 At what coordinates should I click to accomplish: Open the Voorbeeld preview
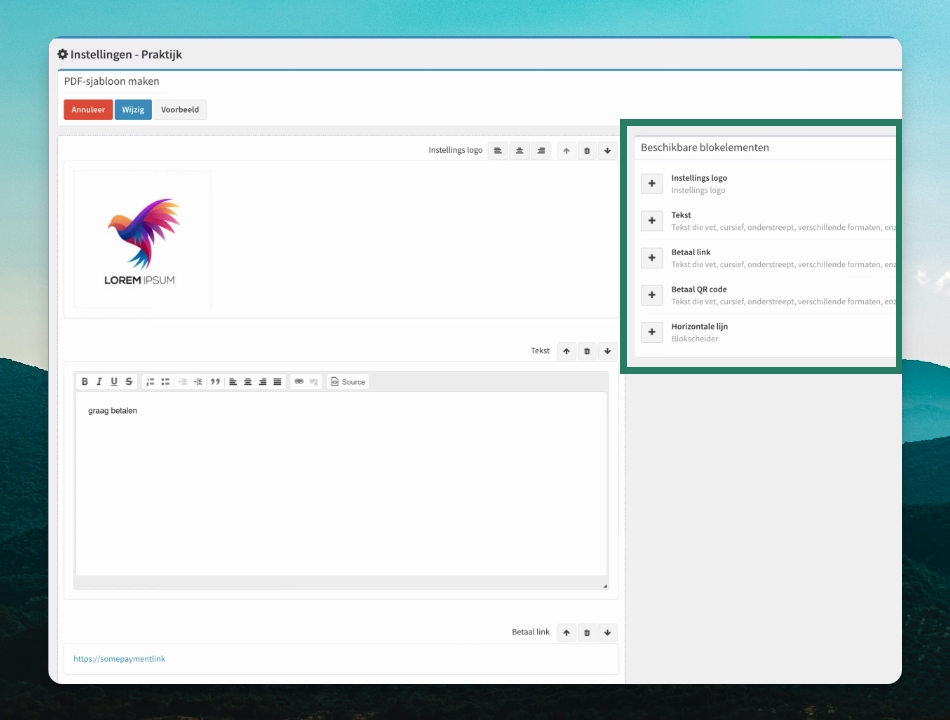pos(180,110)
